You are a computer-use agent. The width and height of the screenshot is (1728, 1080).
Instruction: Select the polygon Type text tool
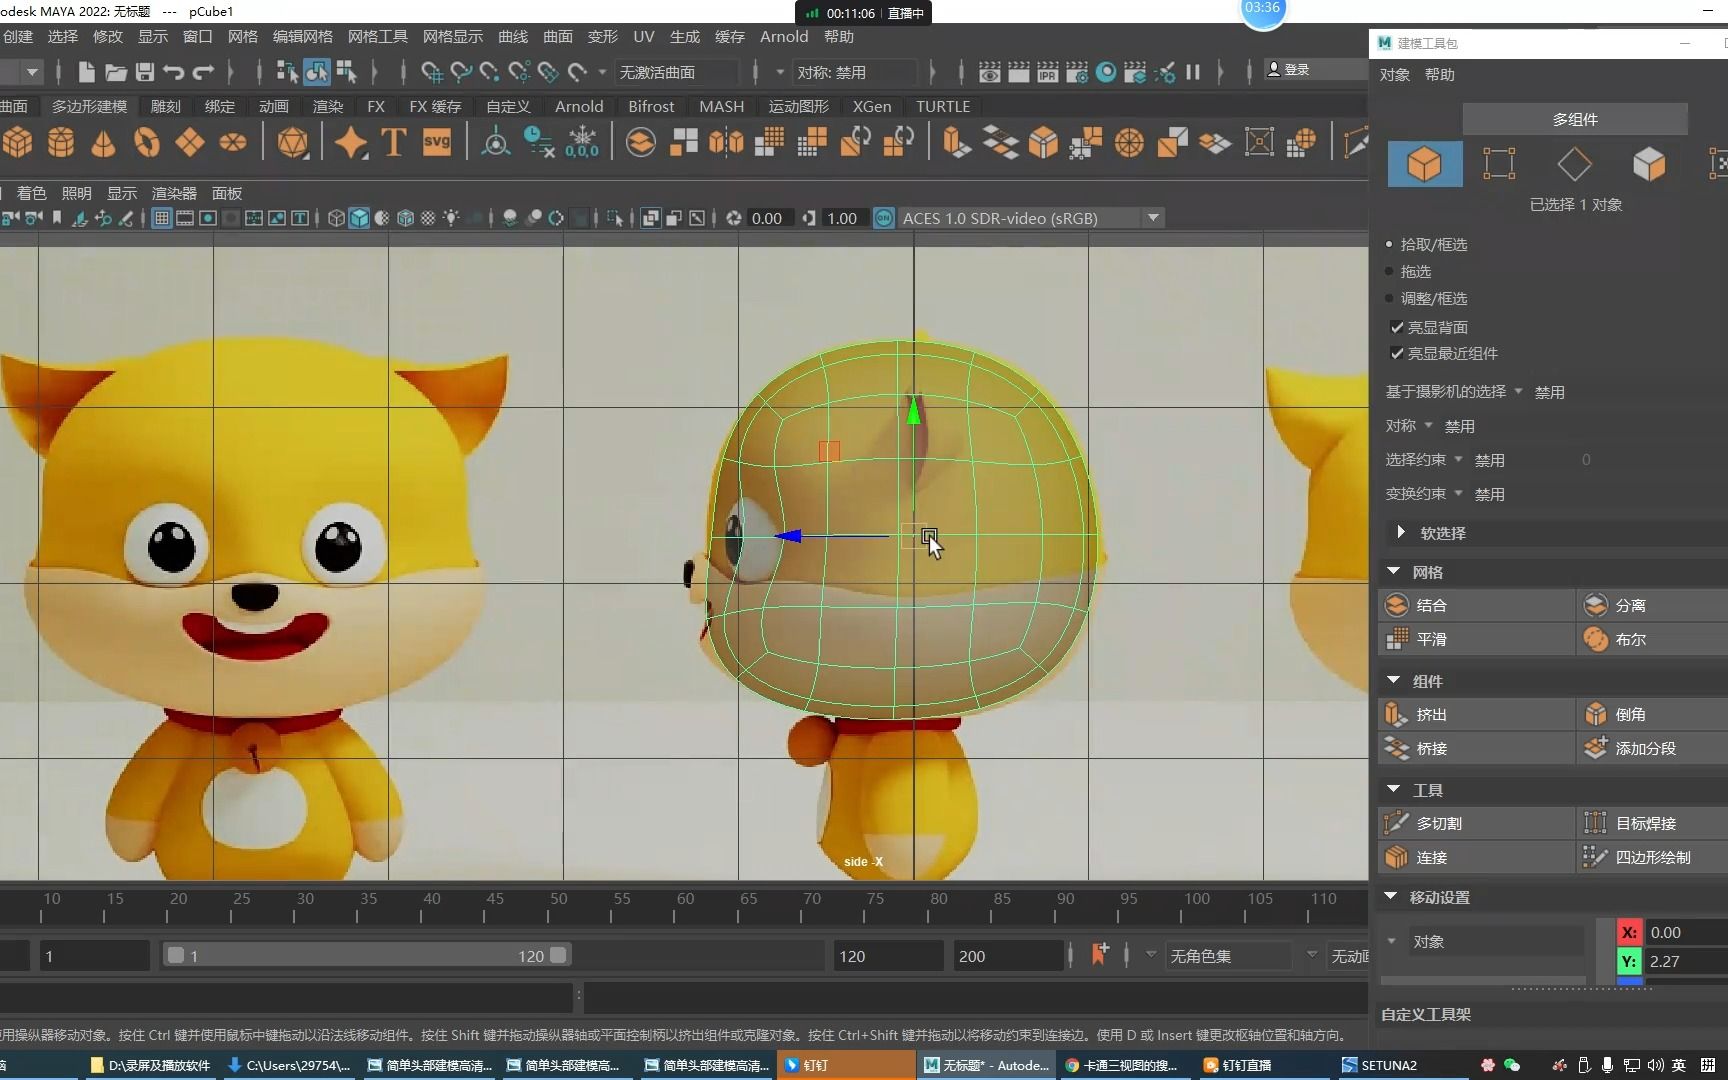[x=394, y=143]
